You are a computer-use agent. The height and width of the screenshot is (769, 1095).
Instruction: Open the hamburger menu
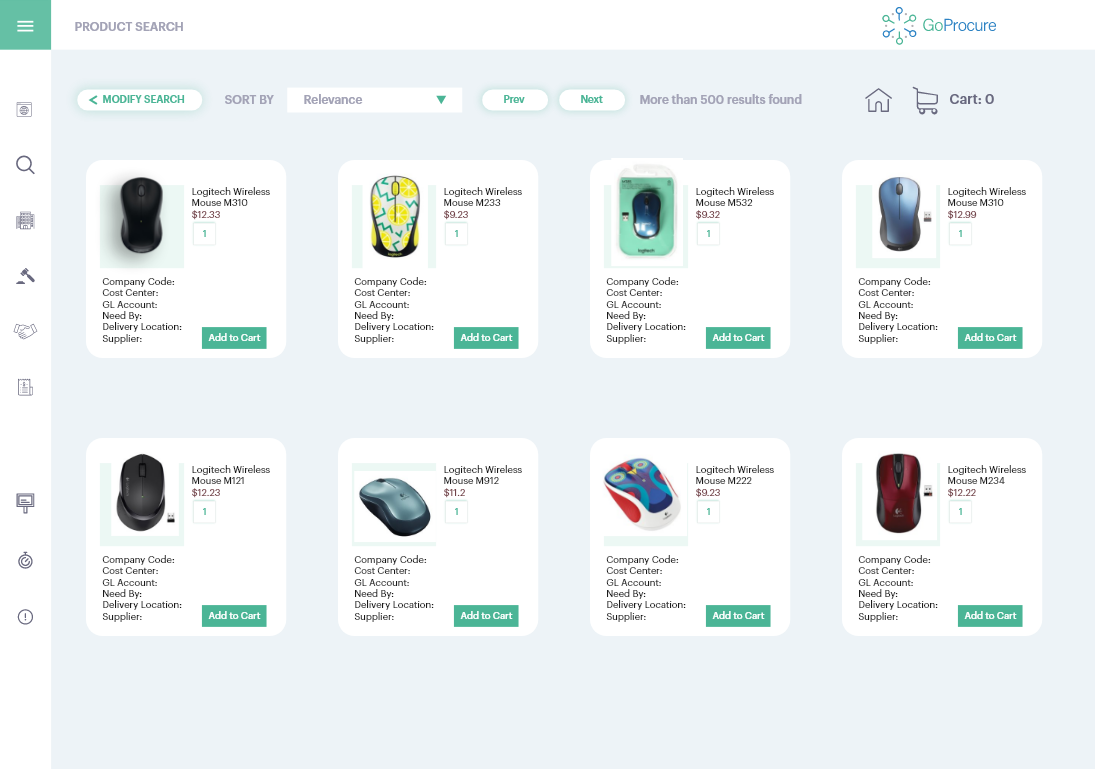point(25,26)
